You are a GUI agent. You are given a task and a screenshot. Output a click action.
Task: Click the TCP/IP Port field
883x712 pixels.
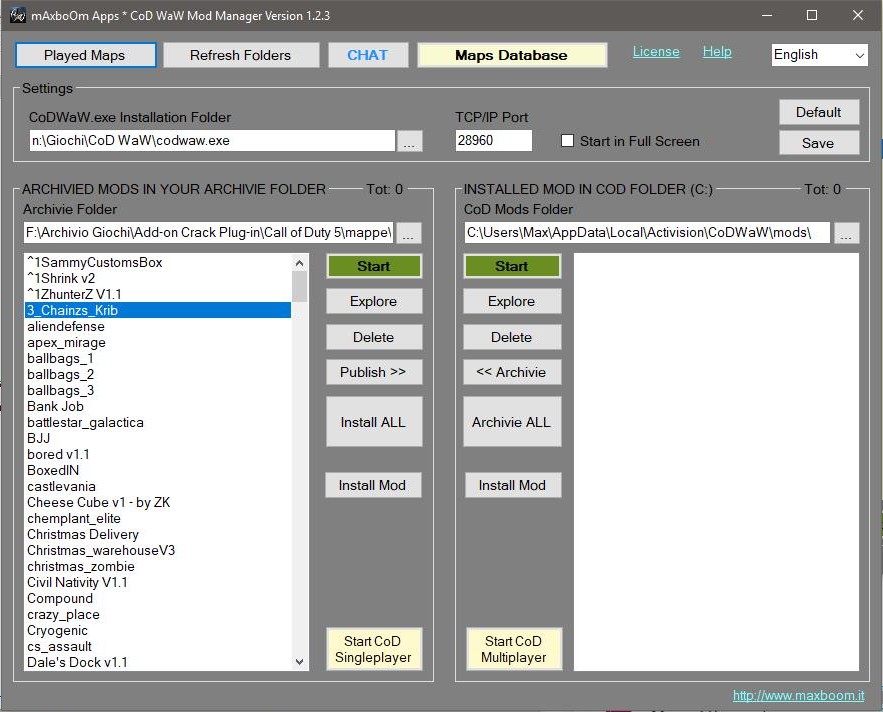click(x=493, y=141)
